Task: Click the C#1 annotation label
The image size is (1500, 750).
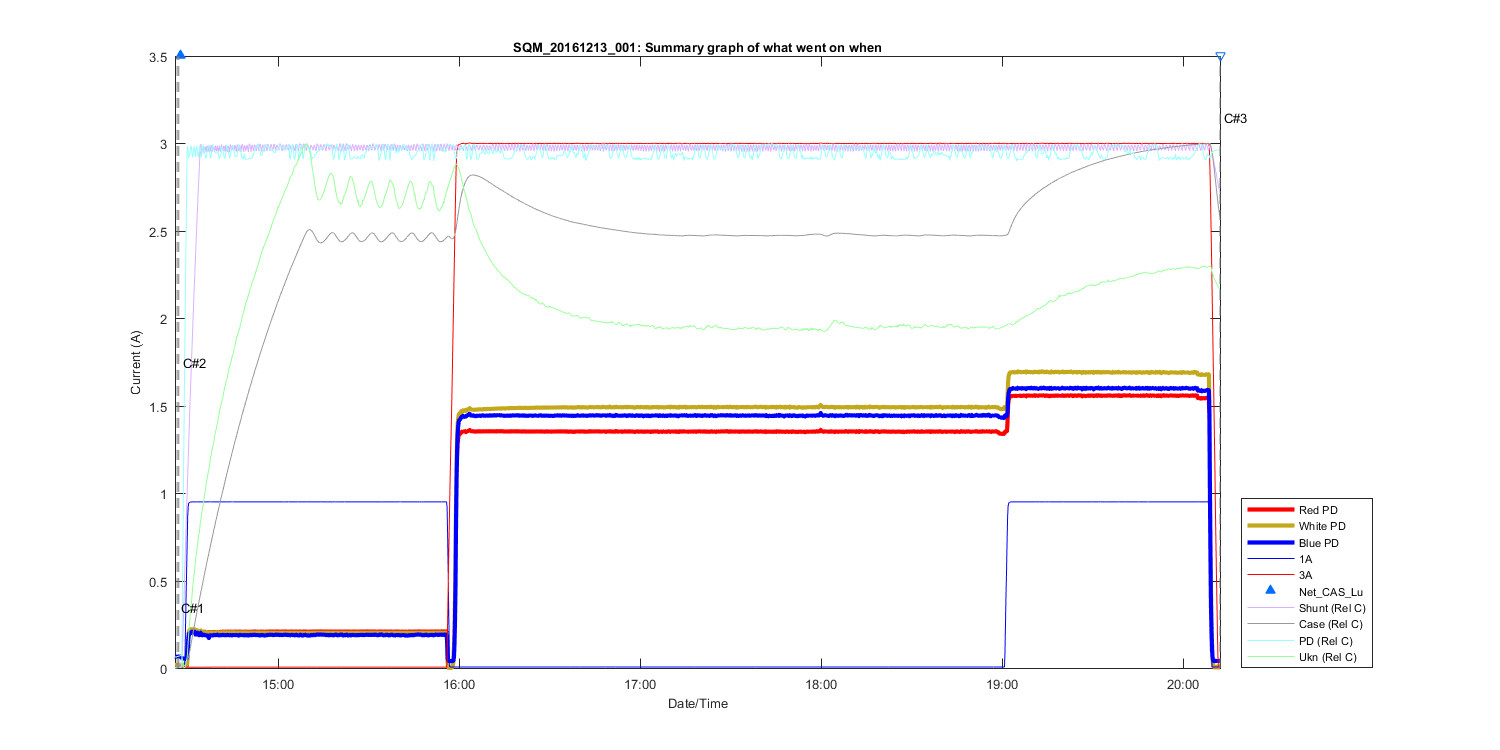Action: click(192, 609)
